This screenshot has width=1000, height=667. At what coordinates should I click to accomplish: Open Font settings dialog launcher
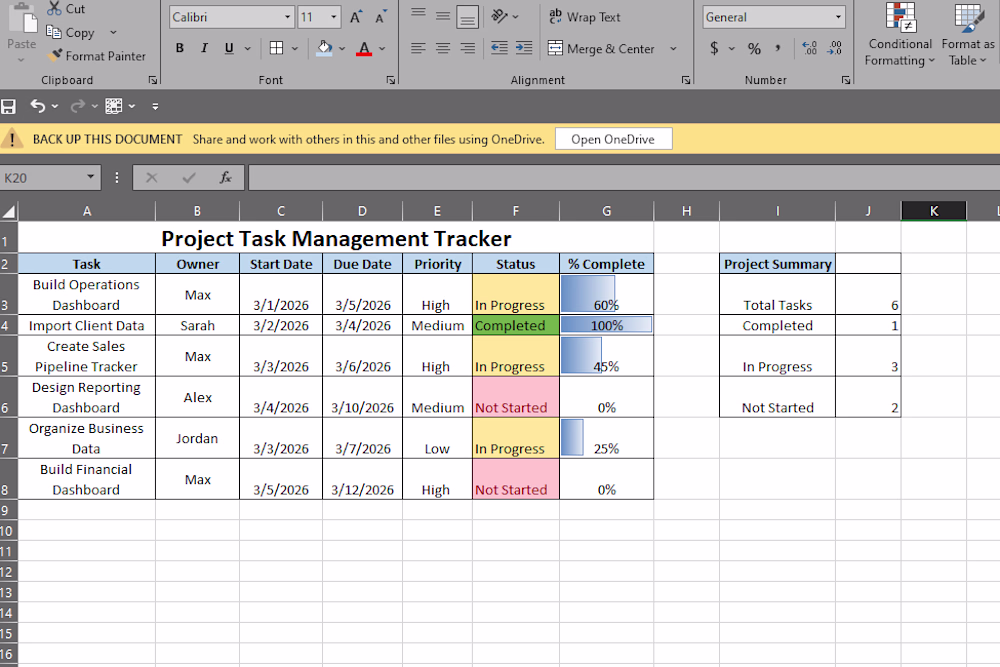point(391,80)
